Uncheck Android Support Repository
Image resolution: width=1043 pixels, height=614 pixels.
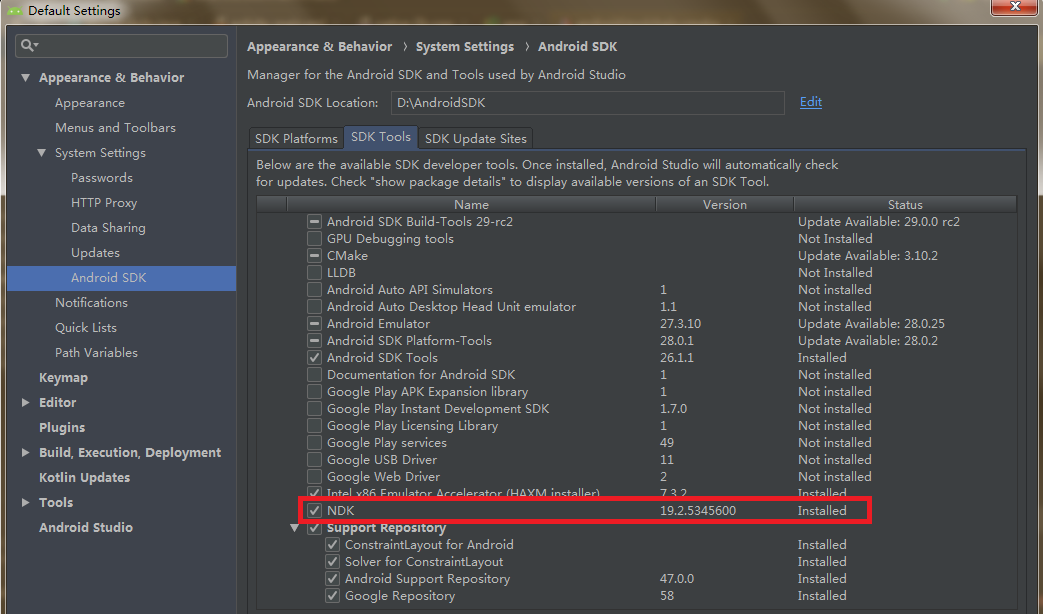coord(333,579)
